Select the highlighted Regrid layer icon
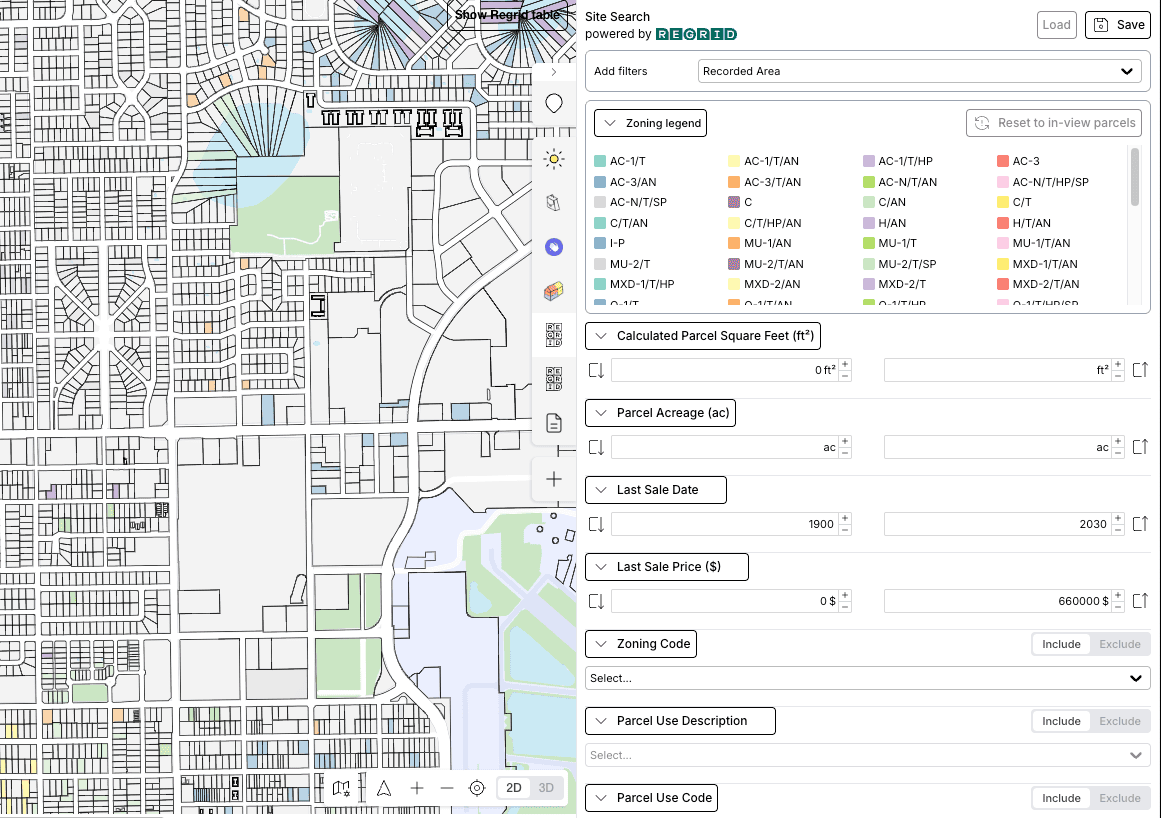The width and height of the screenshot is (1161, 818). (554, 335)
